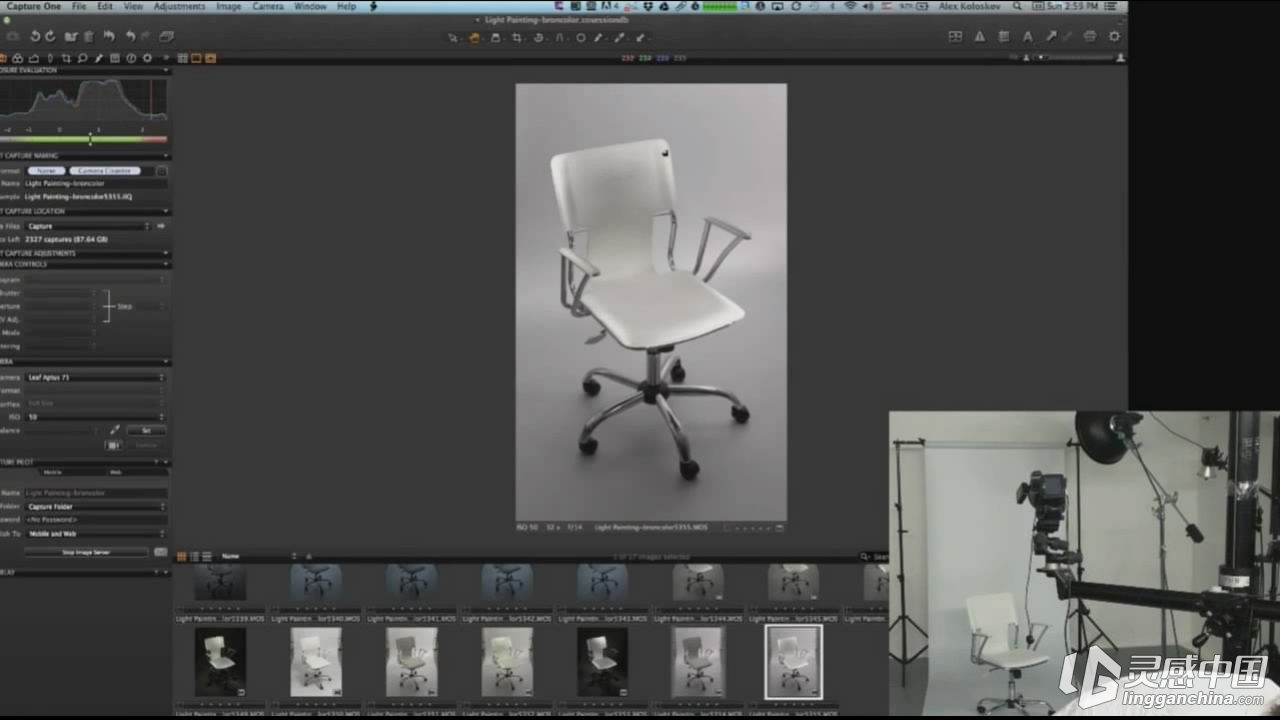The height and width of the screenshot is (720, 1280).
Task: Open browser sort by Name dropdown
Action: coord(258,556)
